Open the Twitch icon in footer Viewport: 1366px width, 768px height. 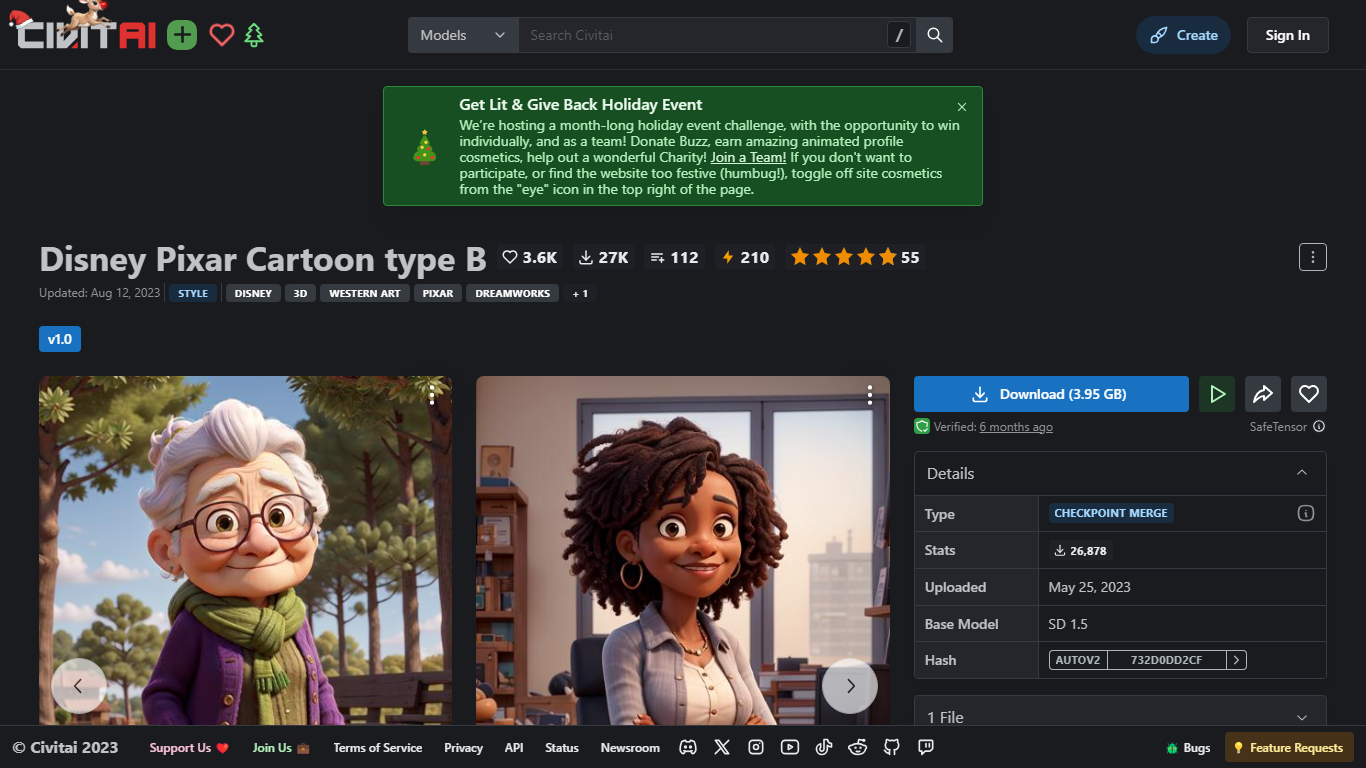[x=926, y=747]
